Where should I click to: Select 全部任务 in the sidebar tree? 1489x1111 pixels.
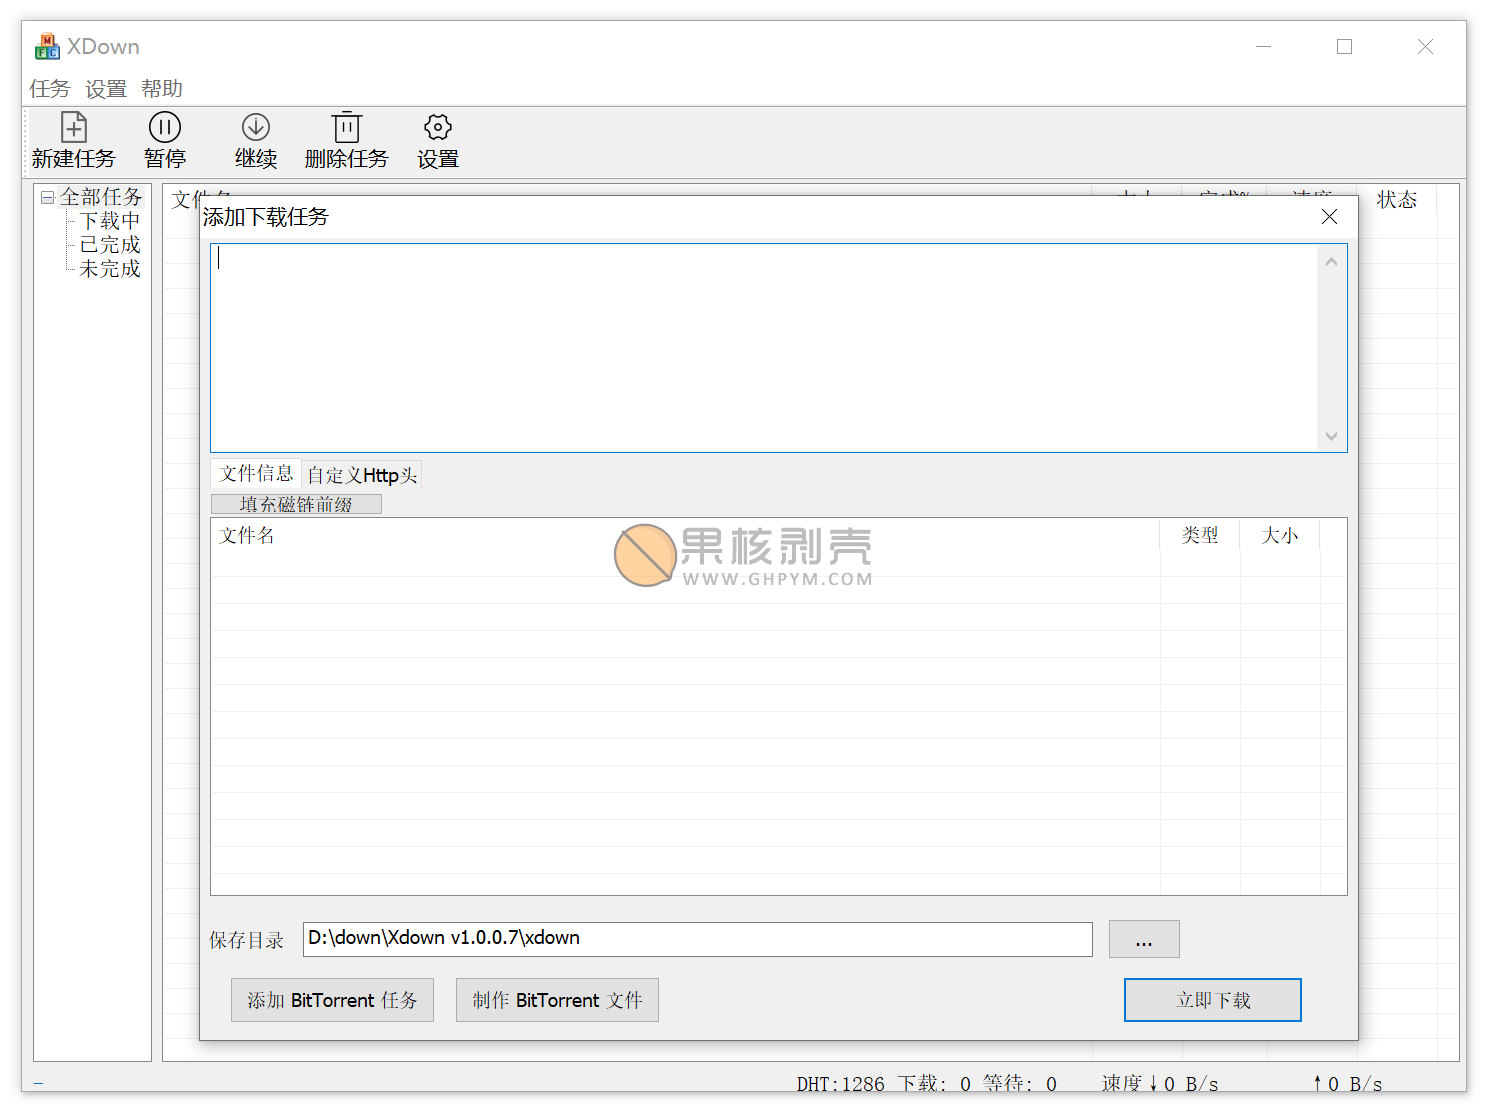click(101, 197)
